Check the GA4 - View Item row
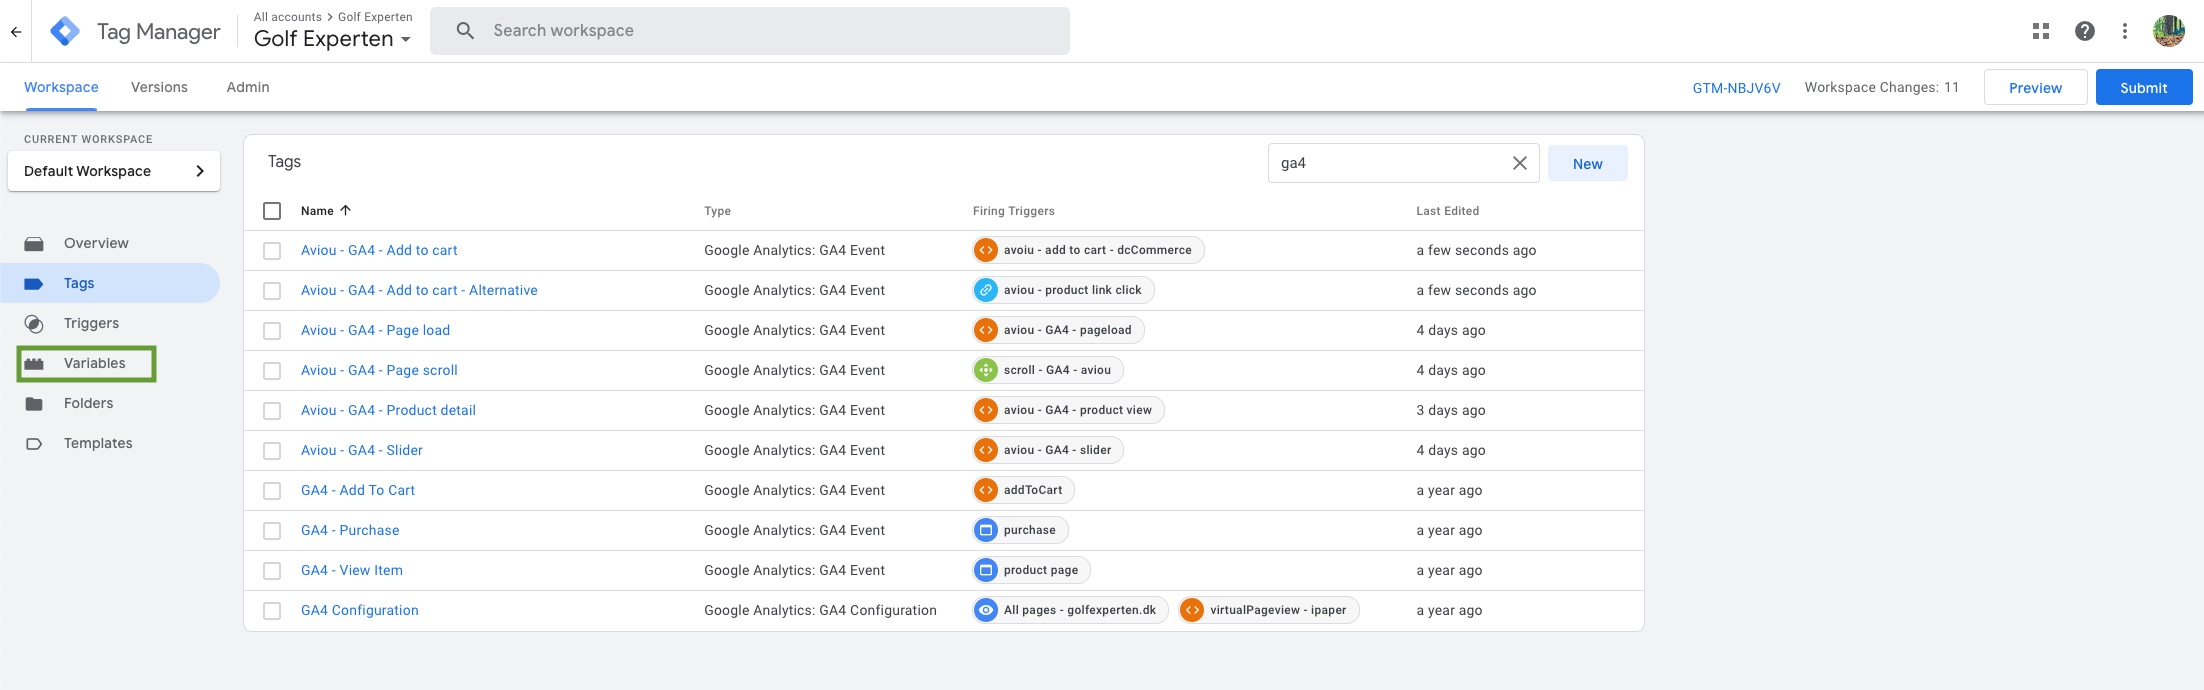Viewport: 2204px width, 690px height. point(272,571)
